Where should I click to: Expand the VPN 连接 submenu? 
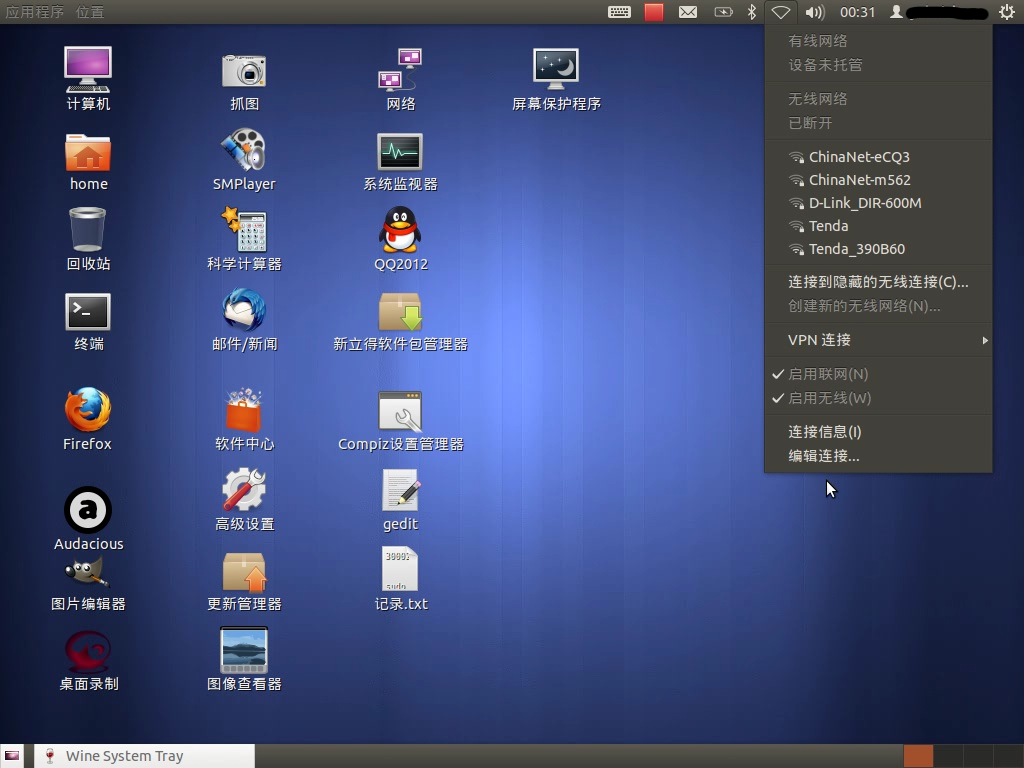point(878,340)
